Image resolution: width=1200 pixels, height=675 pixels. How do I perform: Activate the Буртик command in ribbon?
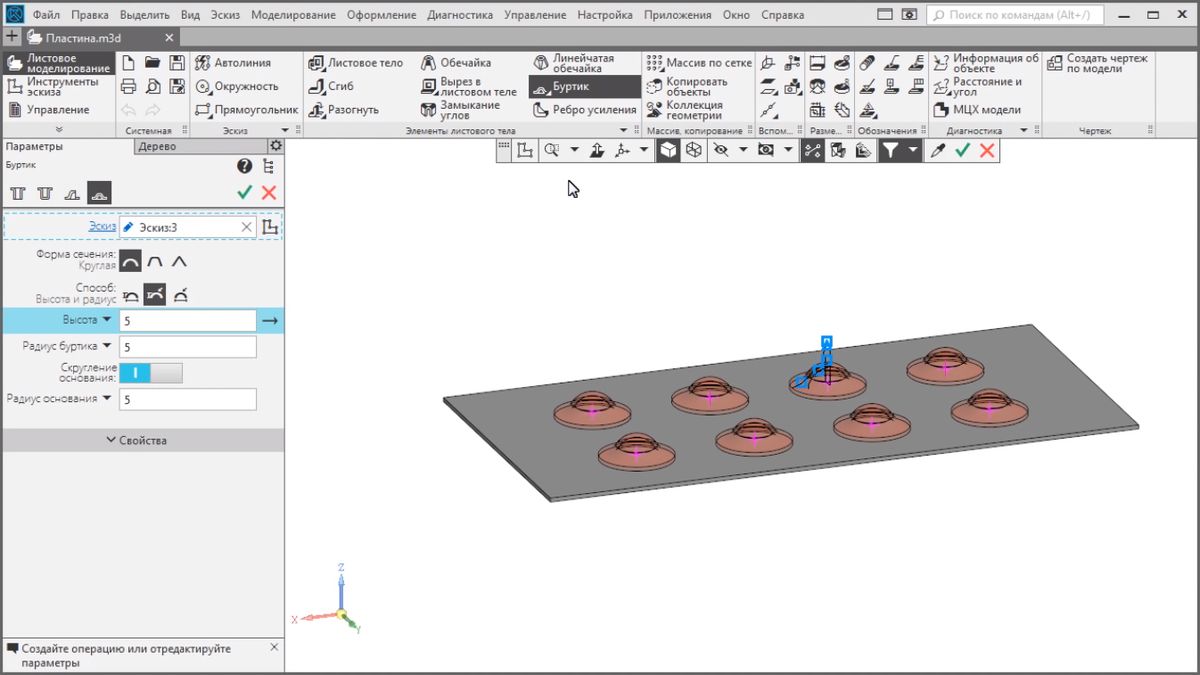[585, 87]
